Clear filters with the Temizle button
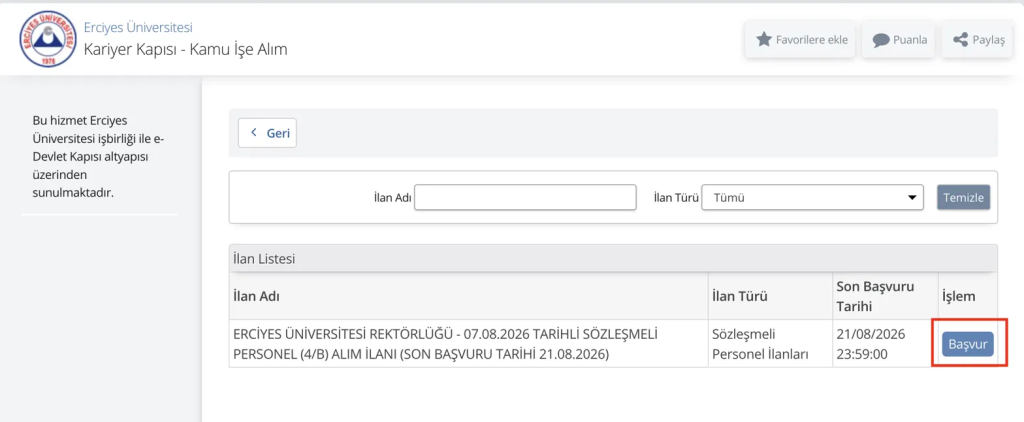Image resolution: width=1024 pixels, height=422 pixels. click(x=963, y=197)
